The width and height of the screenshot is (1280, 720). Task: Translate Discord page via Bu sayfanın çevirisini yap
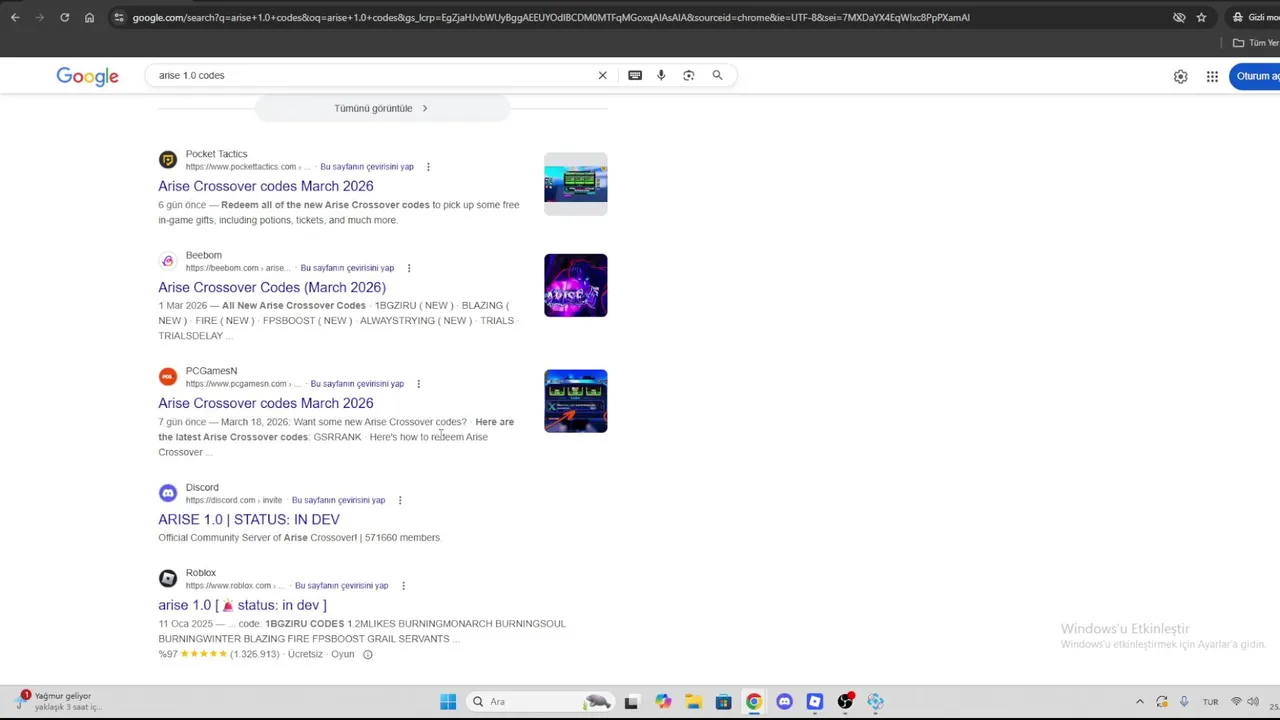(x=338, y=500)
